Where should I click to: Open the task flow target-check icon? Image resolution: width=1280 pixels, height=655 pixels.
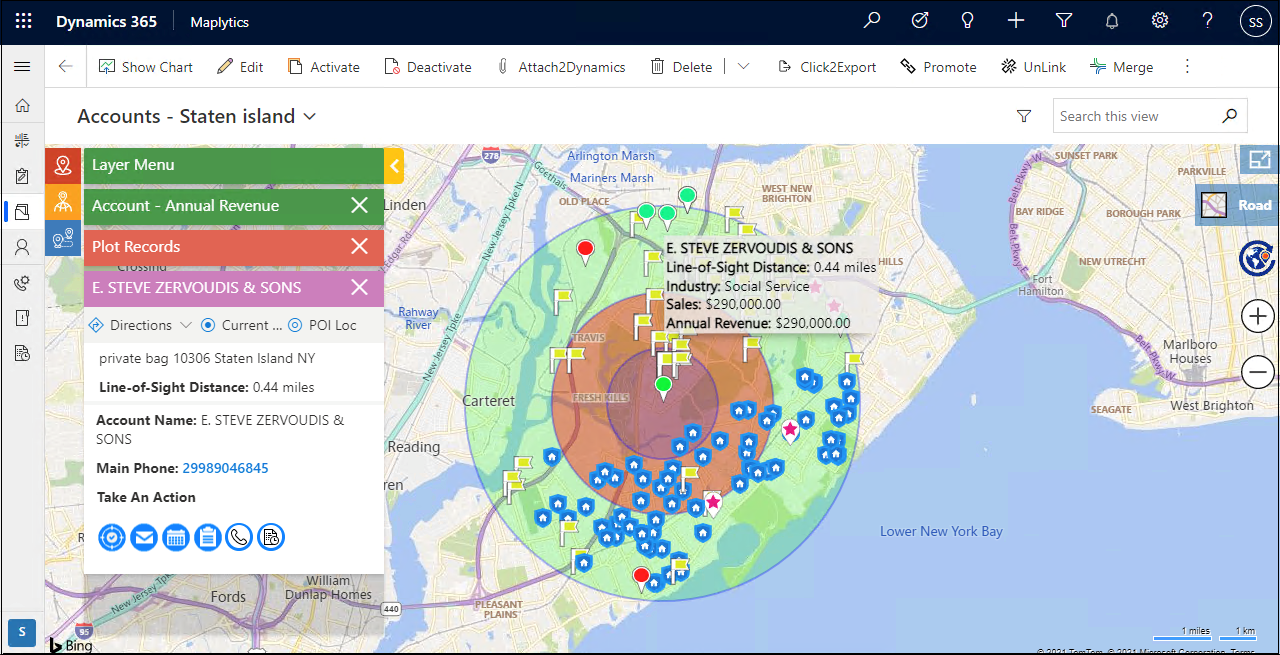click(x=920, y=21)
